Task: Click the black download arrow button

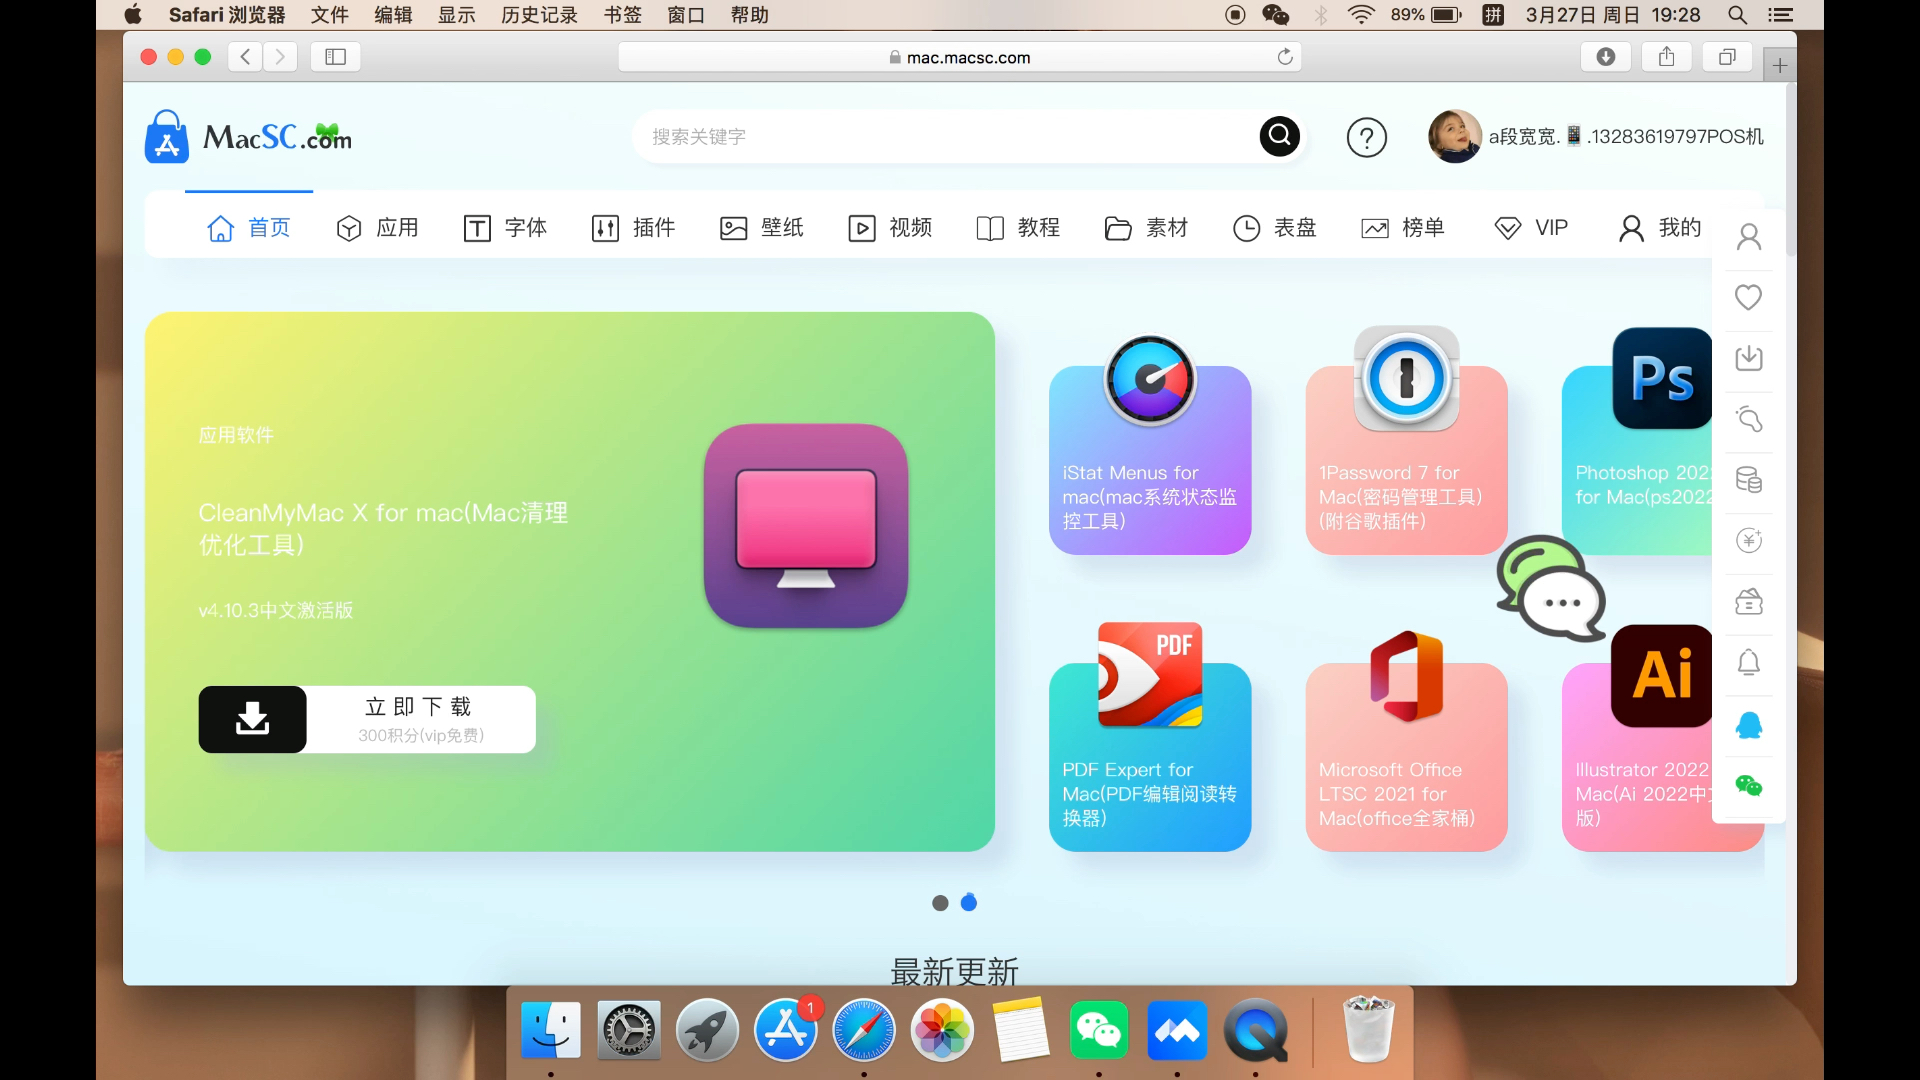Action: 252,719
